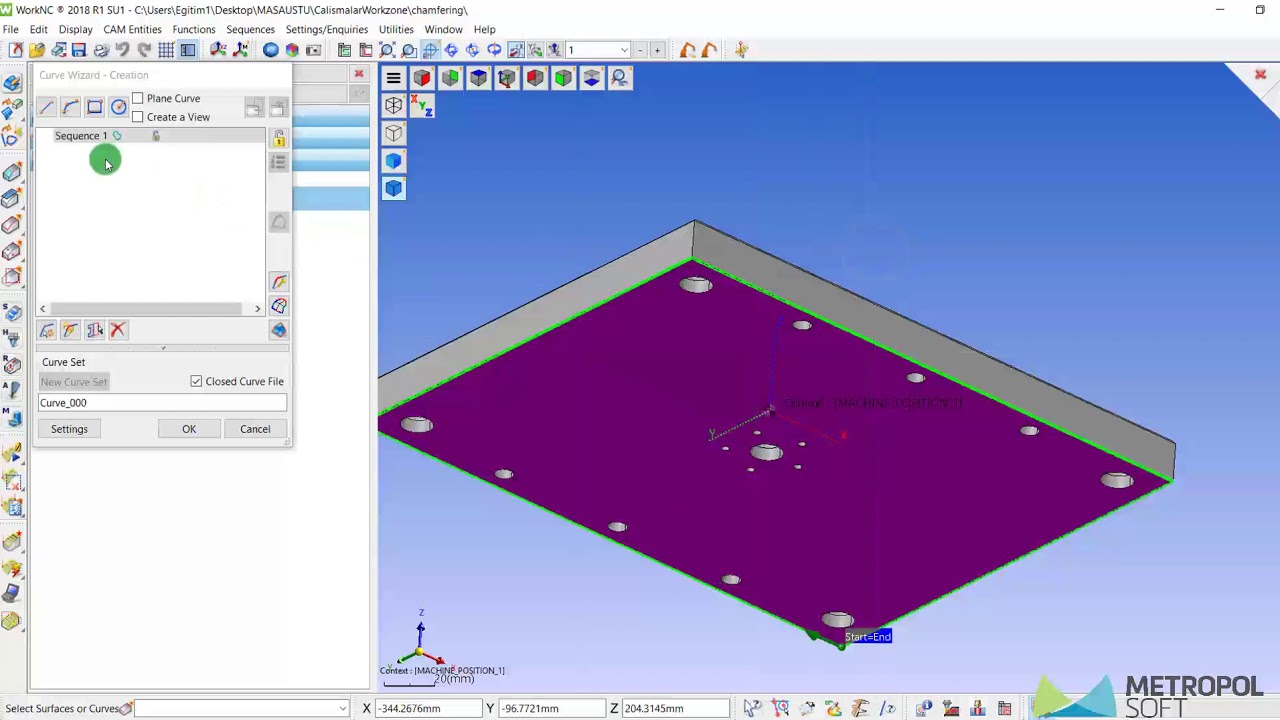This screenshot has height=720, width=1280.
Task: Click the red X close icon in viewport corner
Action: point(1260,75)
